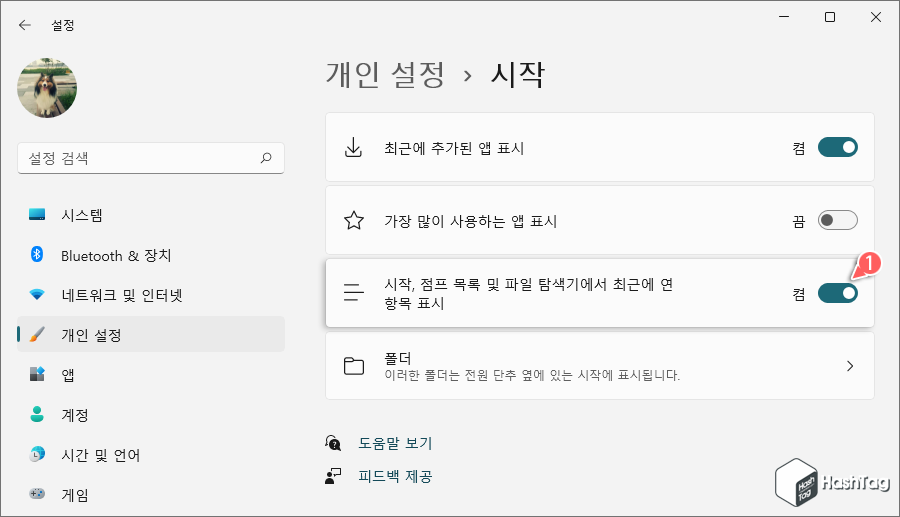Click 도움말 보기 link
This screenshot has width=900, height=517.
point(395,443)
